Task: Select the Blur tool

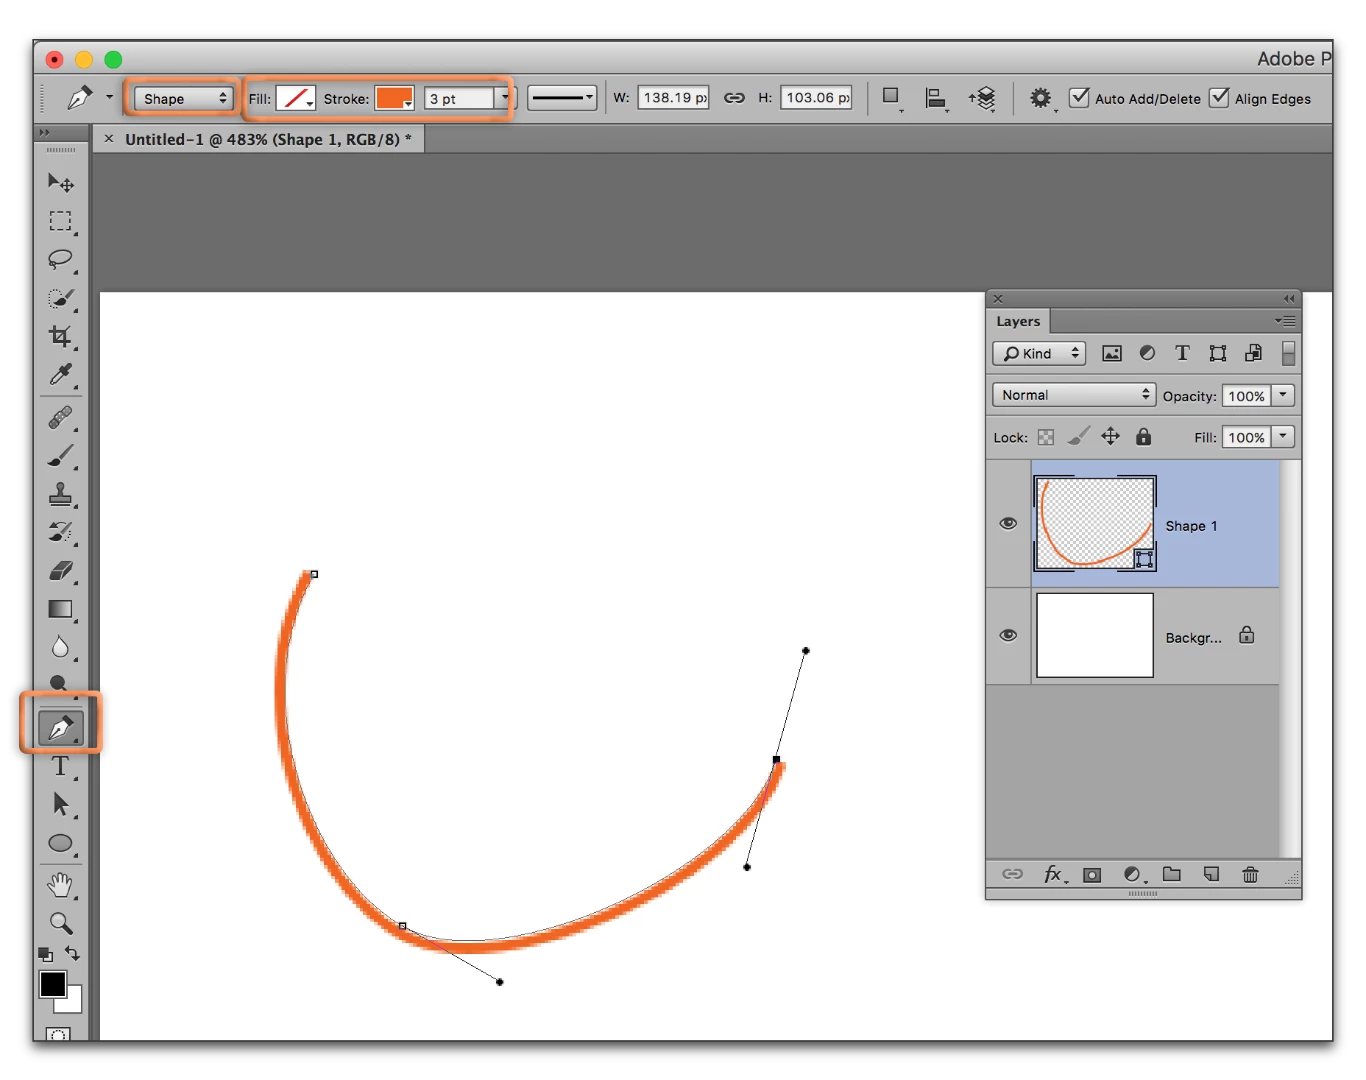Action: click(x=60, y=648)
